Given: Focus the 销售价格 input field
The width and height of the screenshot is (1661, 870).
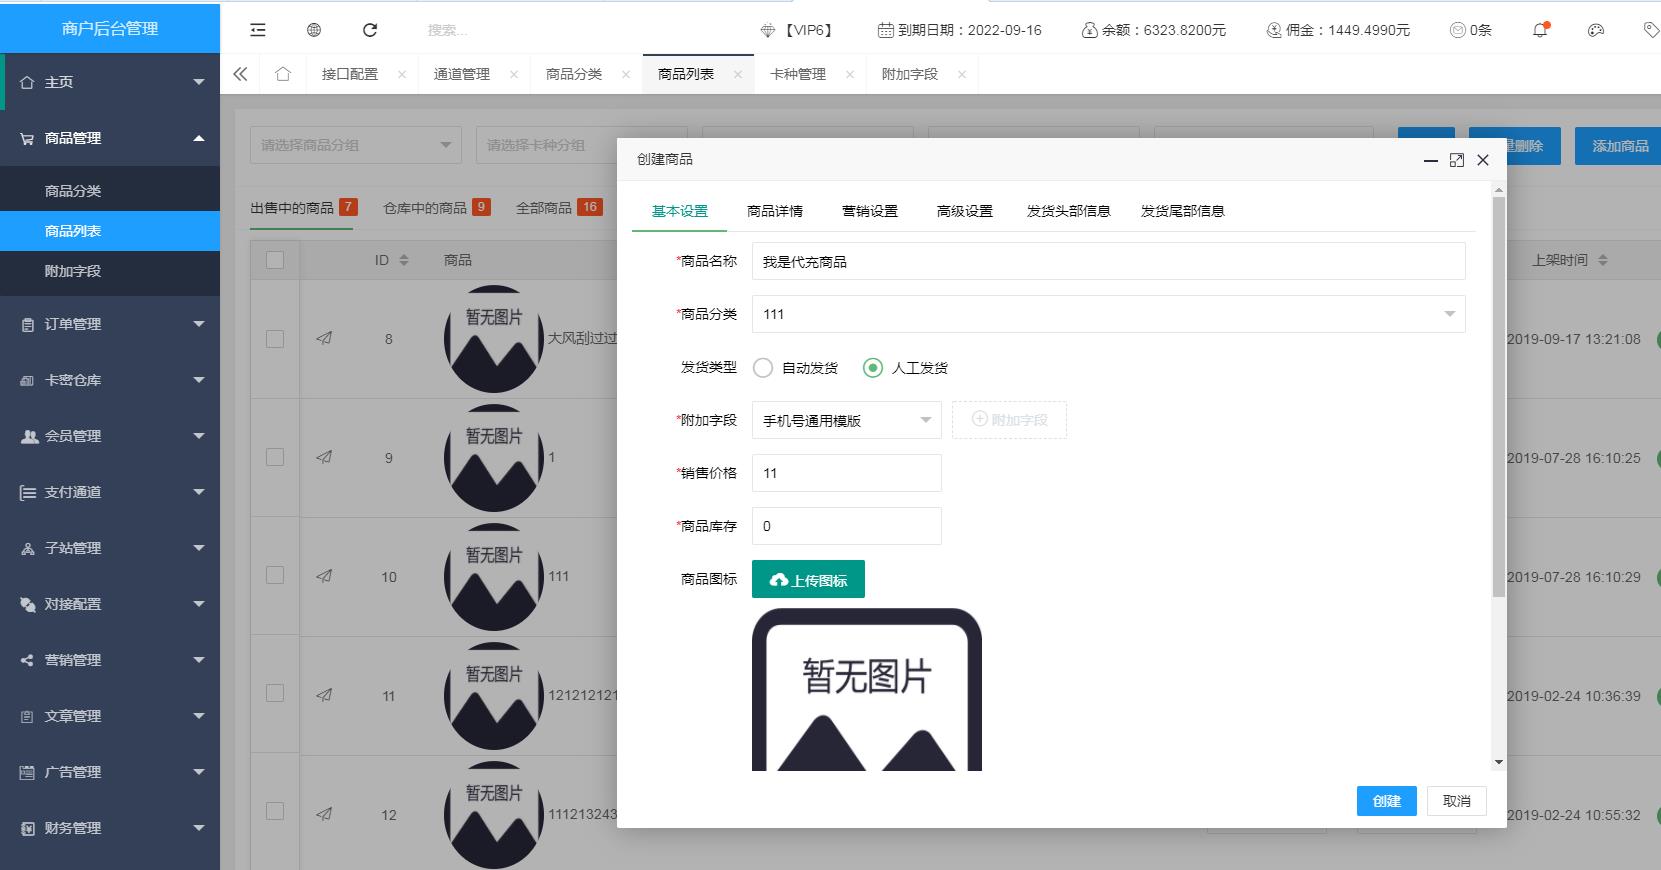Looking at the screenshot, I should click(847, 473).
